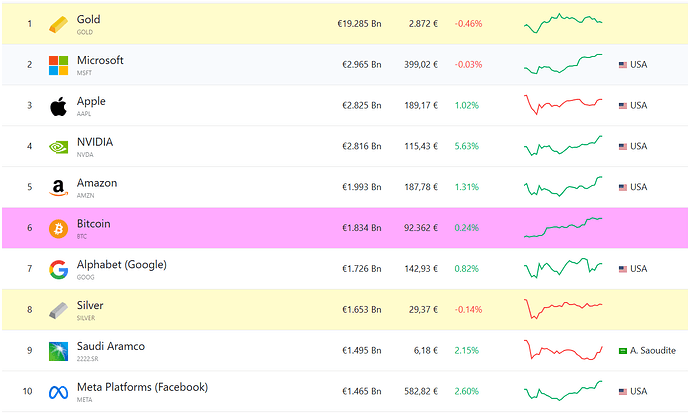Open the Amazon company link
This screenshot has width=690, height=414.
(97, 183)
